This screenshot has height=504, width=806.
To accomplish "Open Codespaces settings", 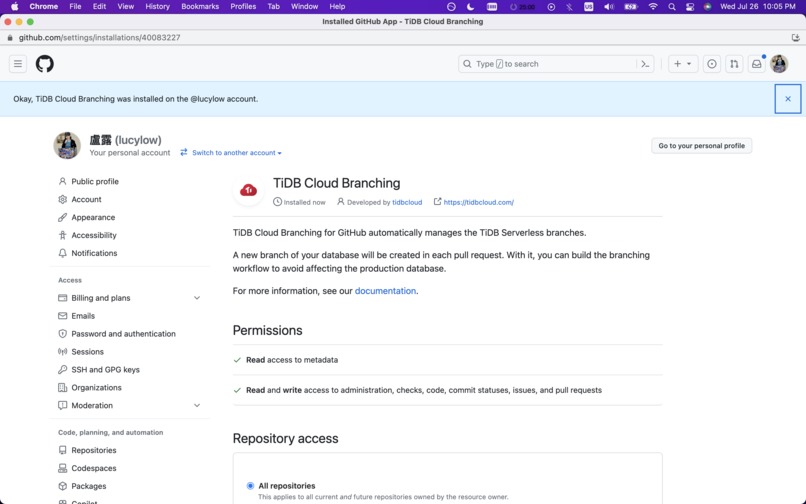I will click(x=94, y=469).
